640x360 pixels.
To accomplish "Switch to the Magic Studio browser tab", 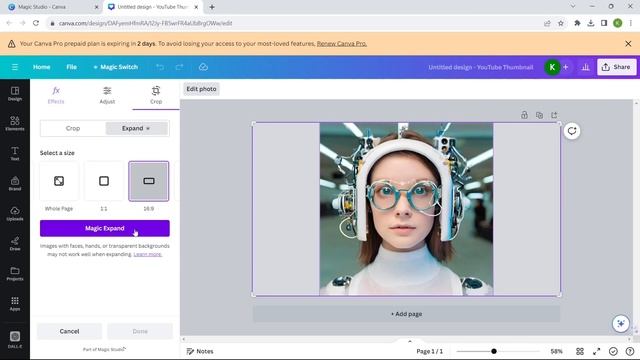I will click(52, 7).
